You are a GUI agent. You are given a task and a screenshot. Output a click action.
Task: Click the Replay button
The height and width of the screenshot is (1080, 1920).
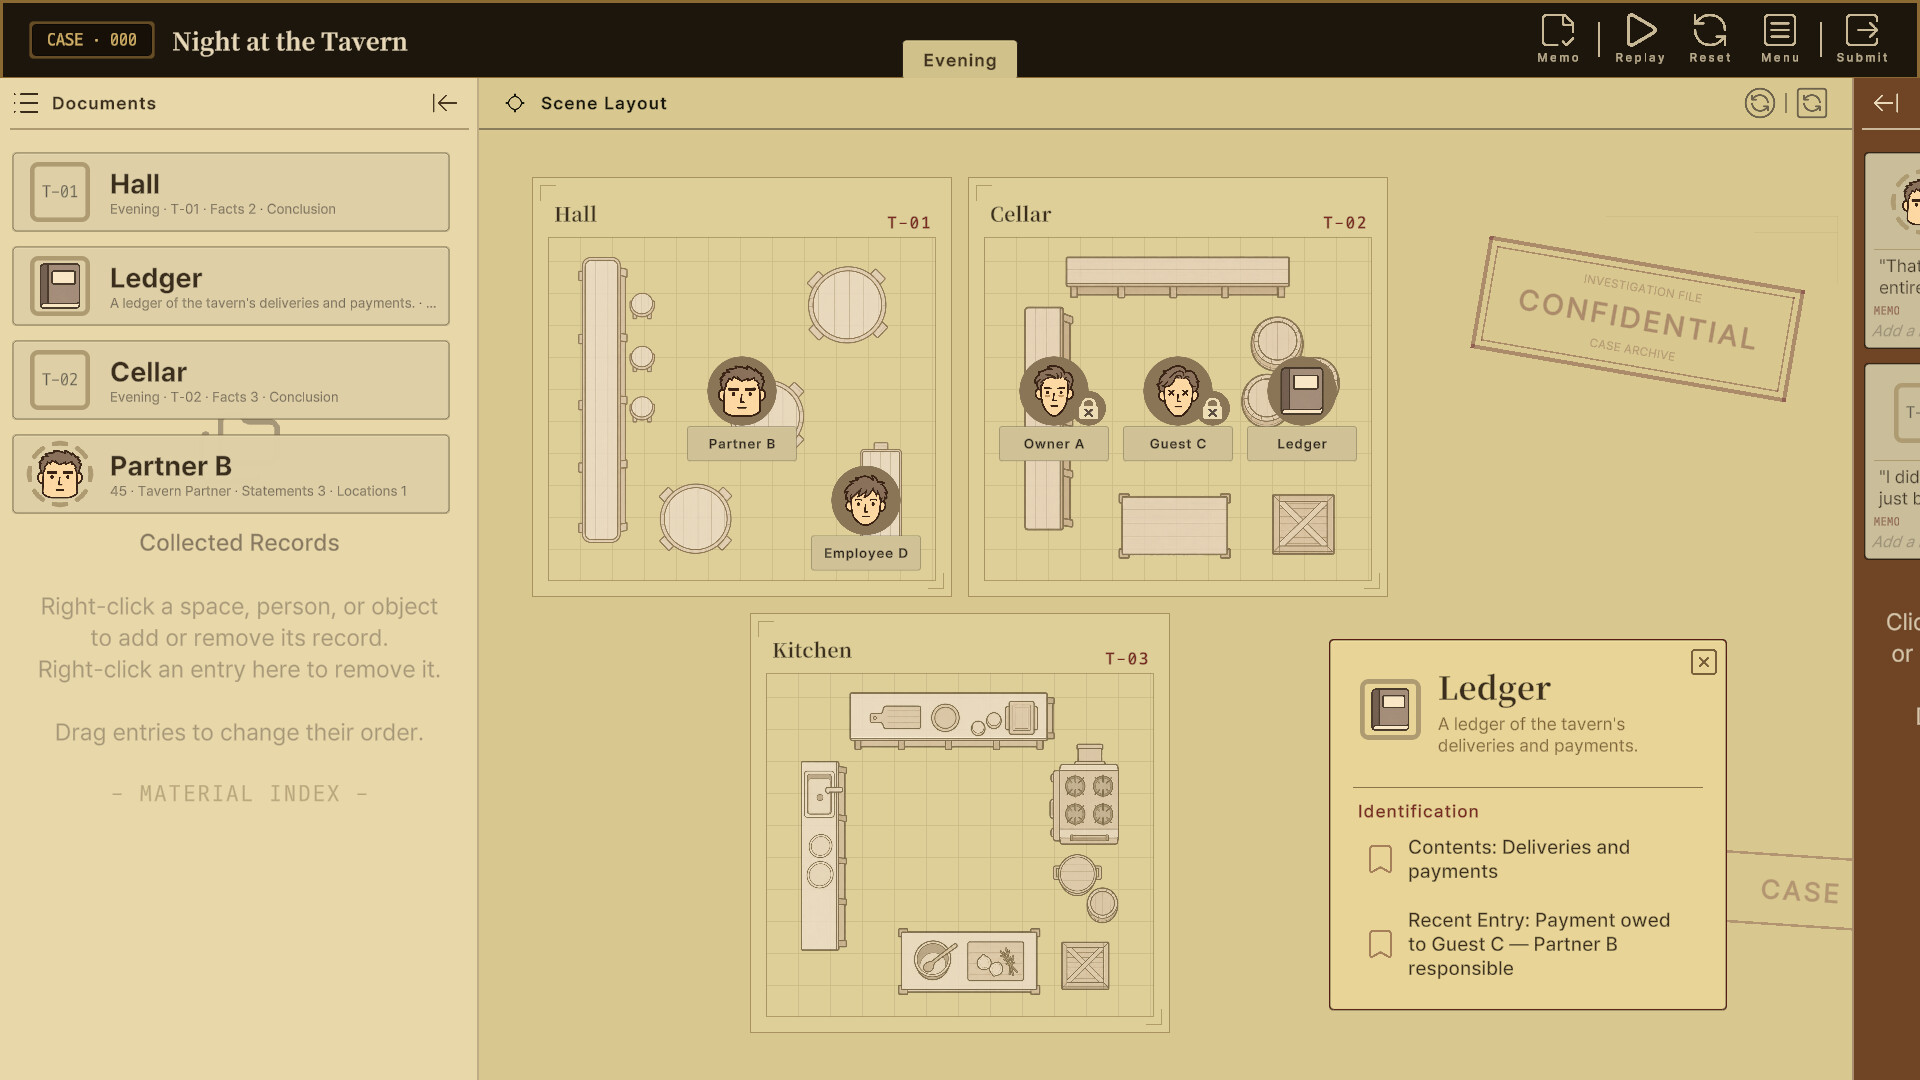click(x=1640, y=39)
